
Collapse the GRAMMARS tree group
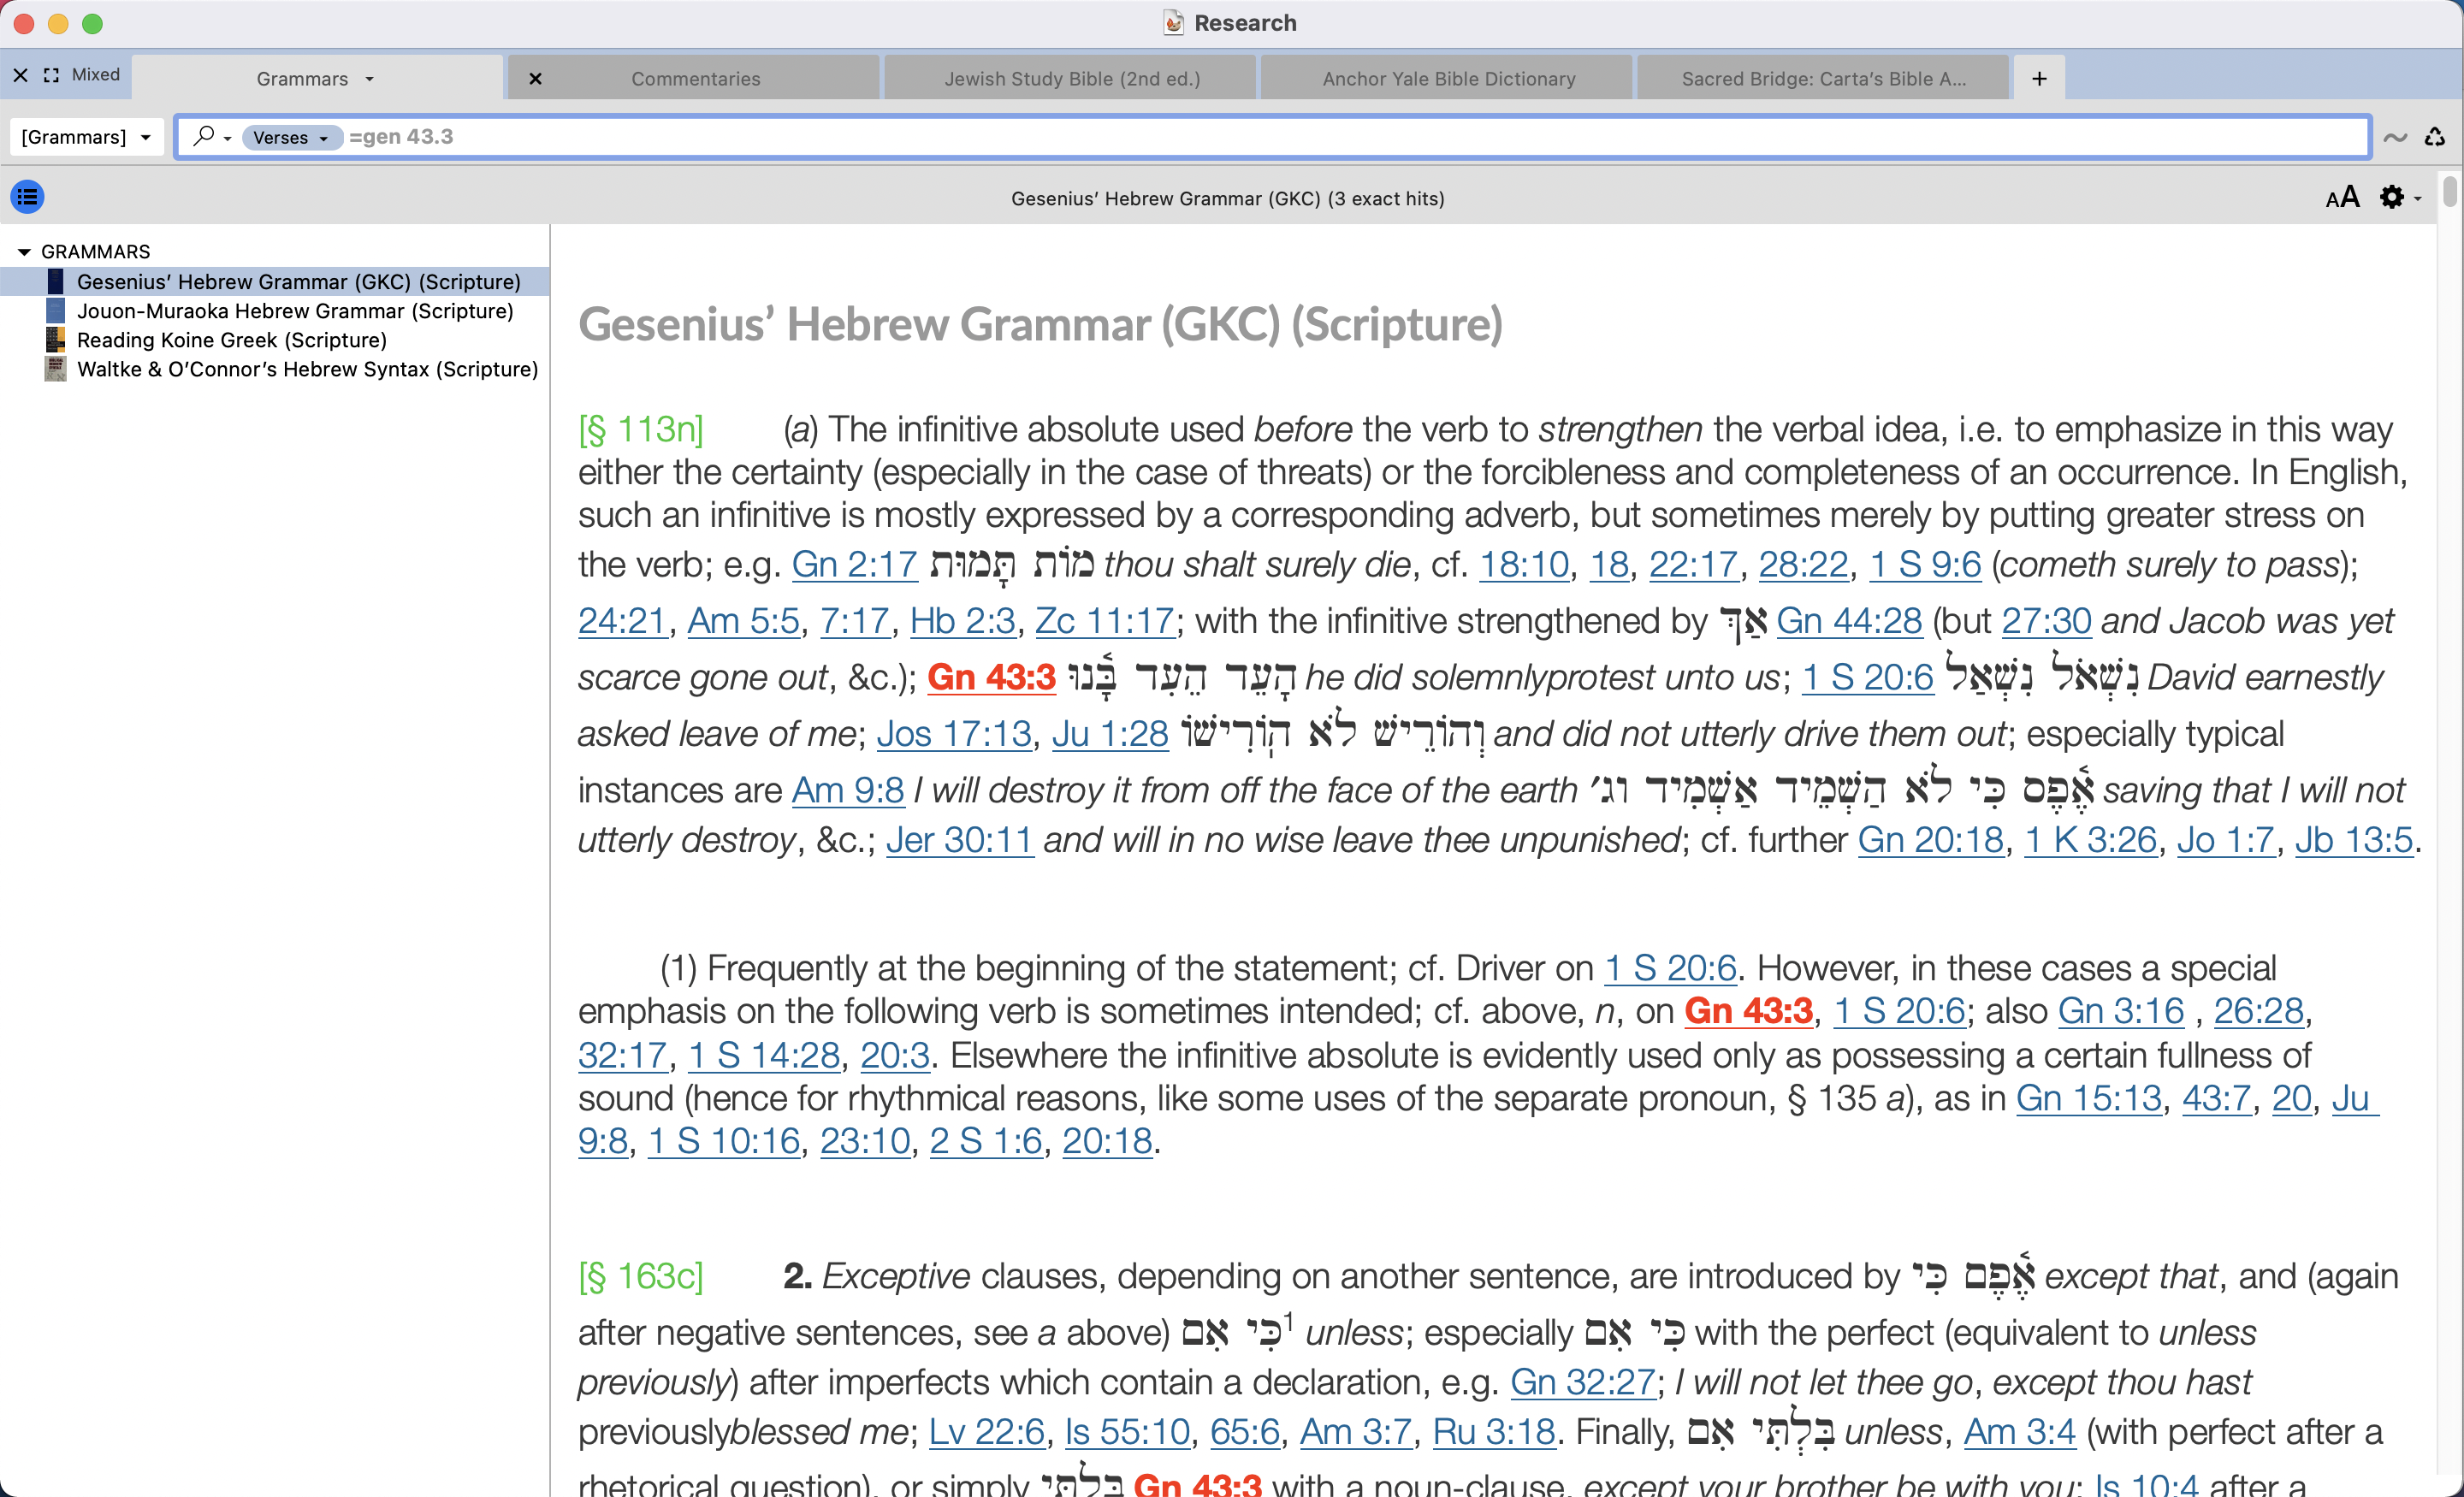pyautogui.click(x=24, y=252)
